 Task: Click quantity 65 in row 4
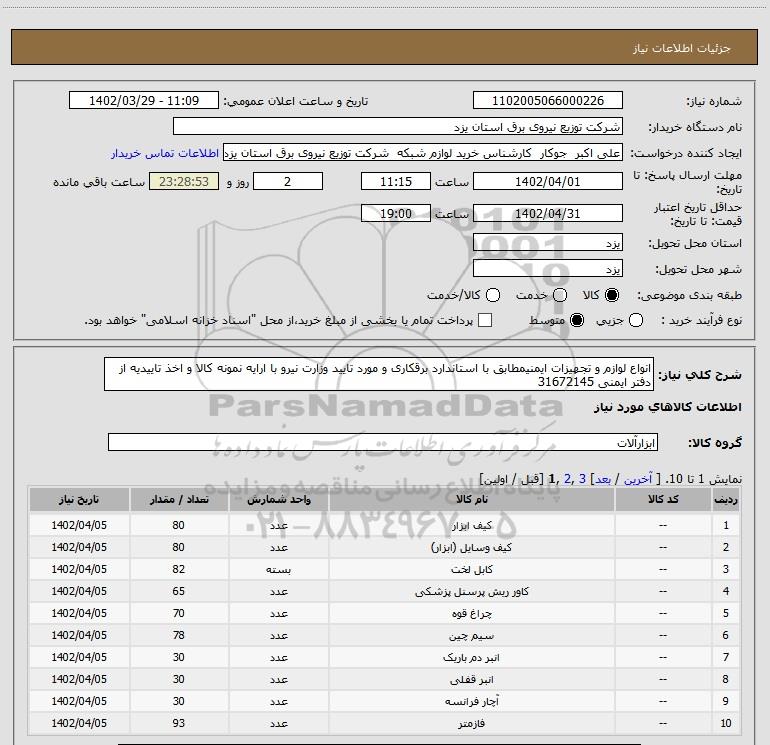179,591
